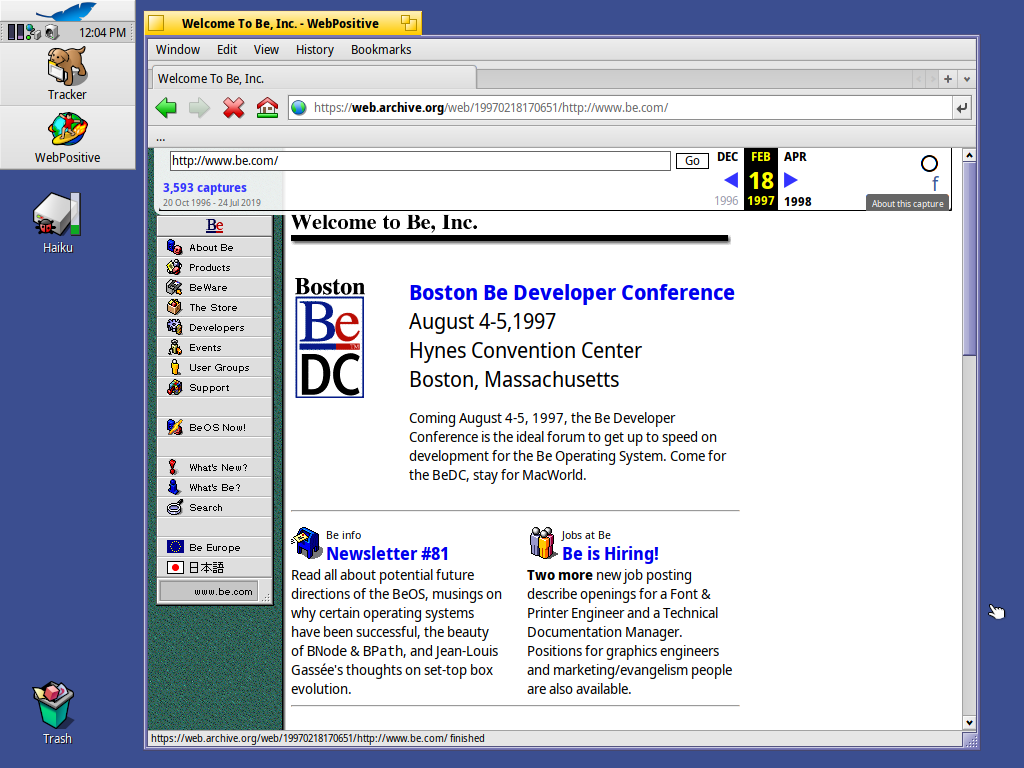Select the 'Welcome To Be, Inc.' tab

coord(314,78)
